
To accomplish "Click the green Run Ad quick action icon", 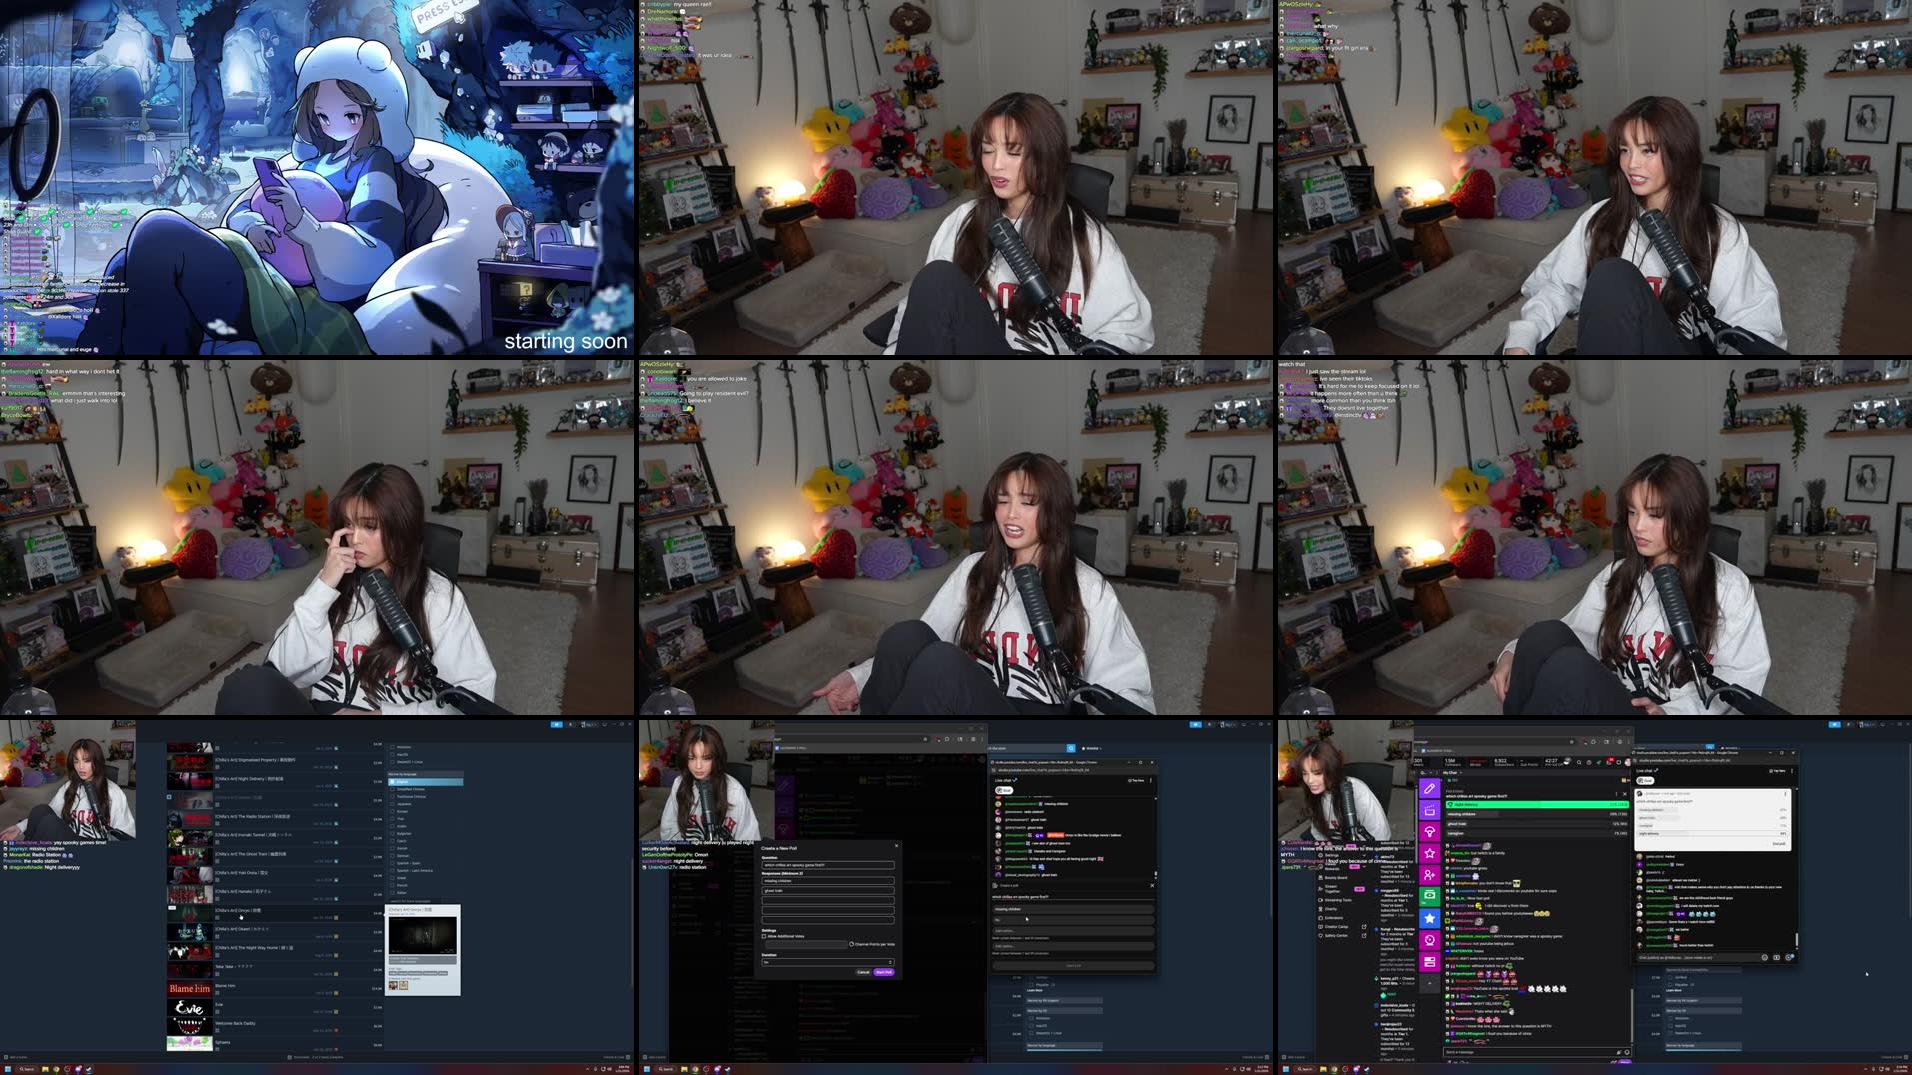I will (1429, 894).
